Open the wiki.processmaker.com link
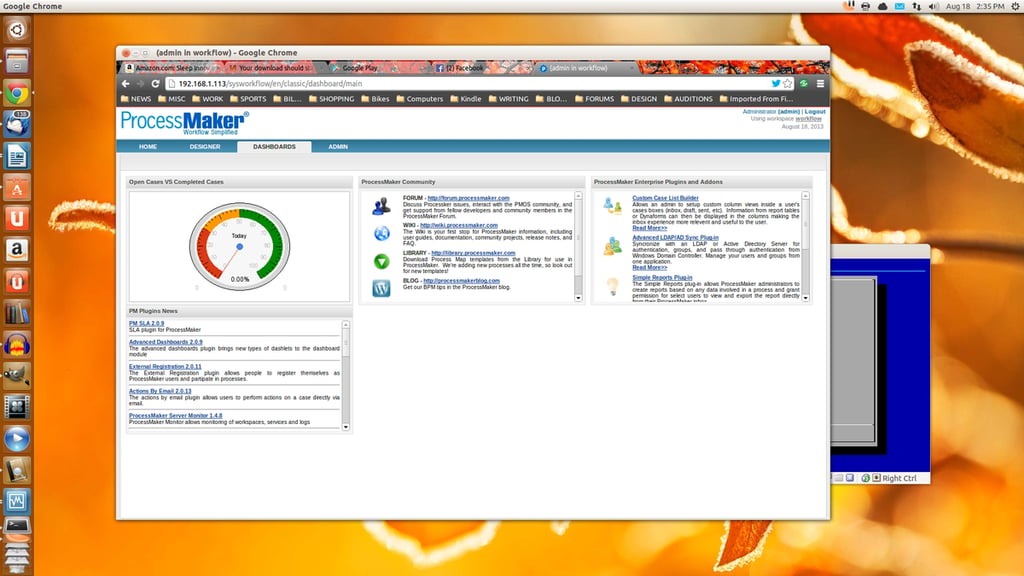This screenshot has height=576, width=1024. 458,225
